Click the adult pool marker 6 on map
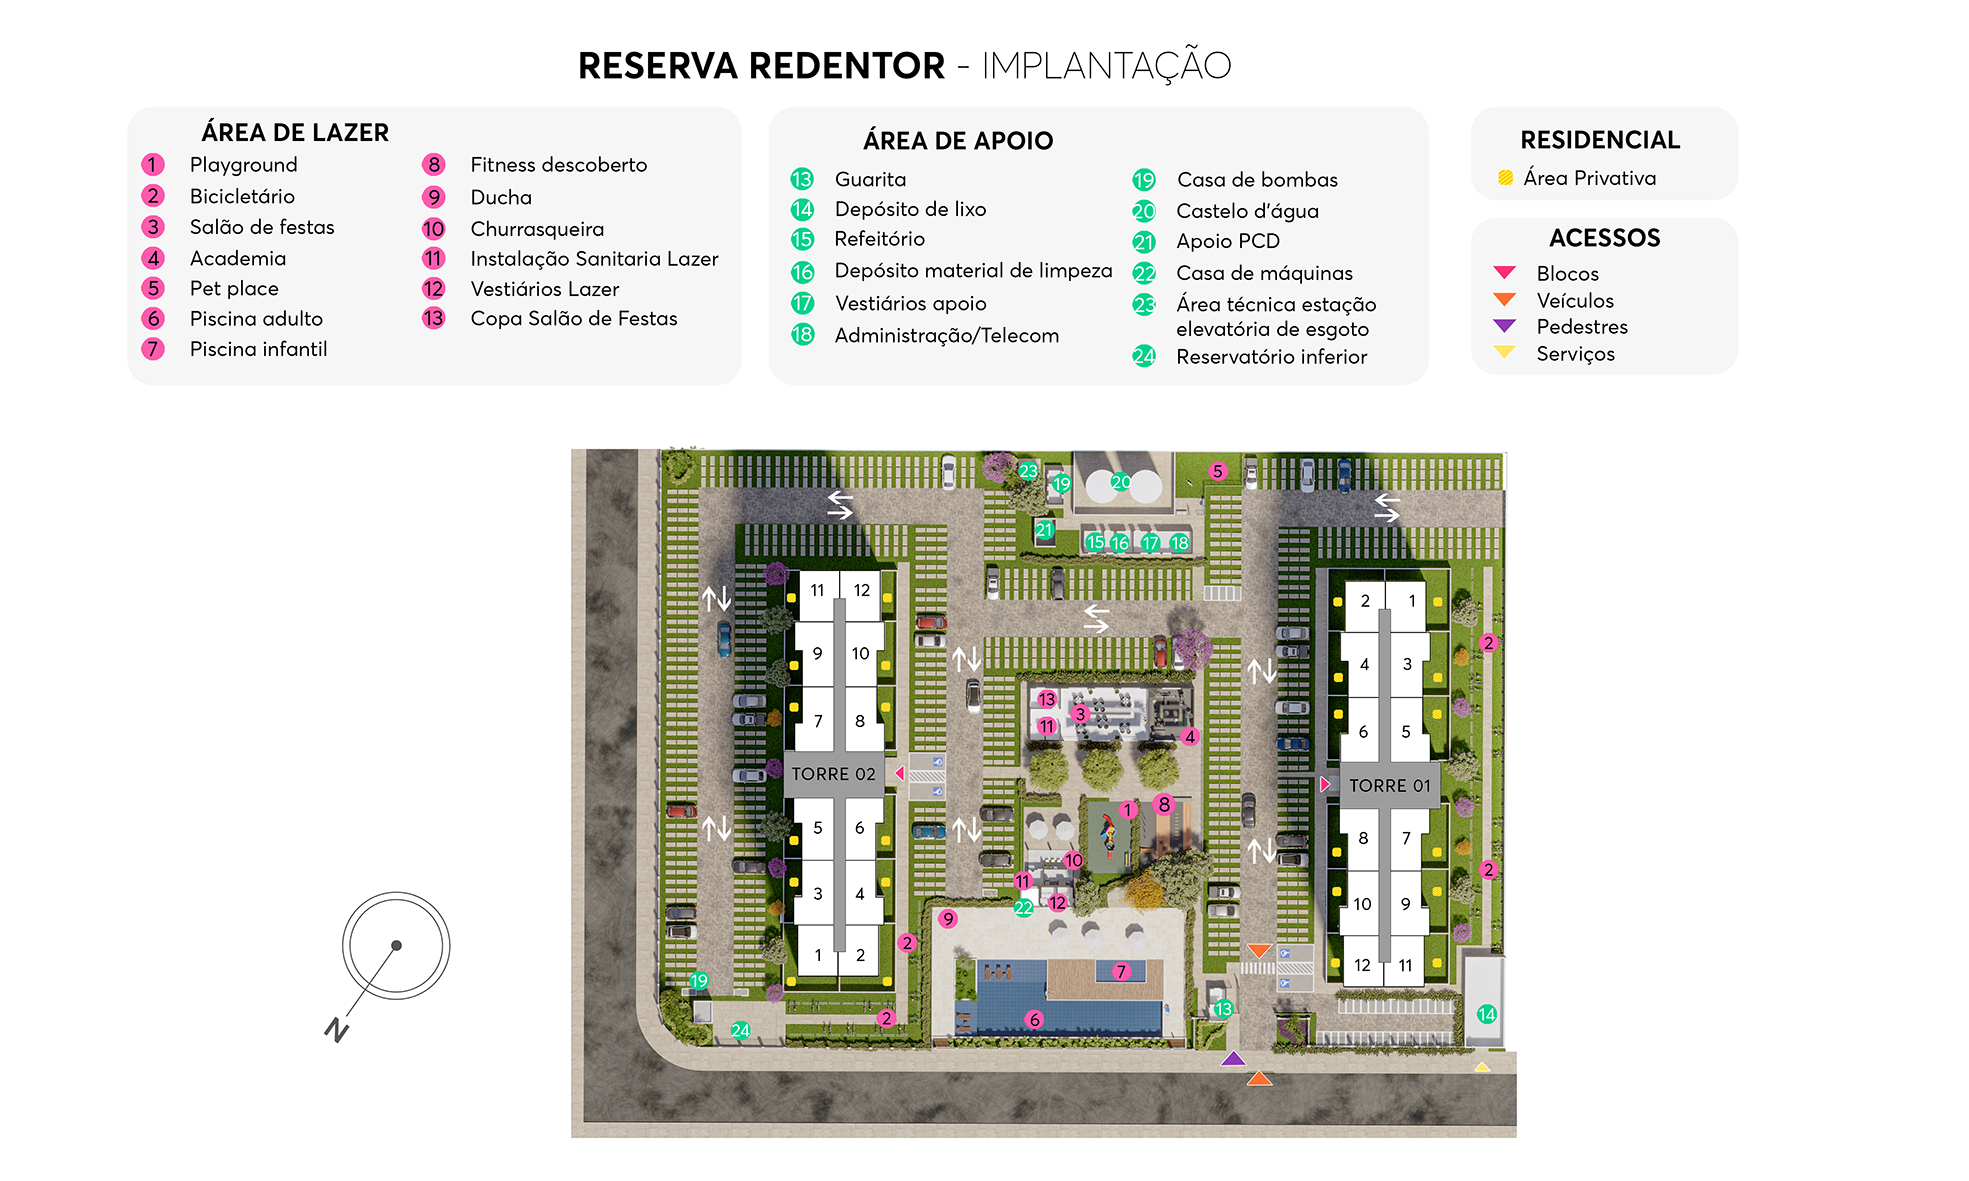 1034,1020
